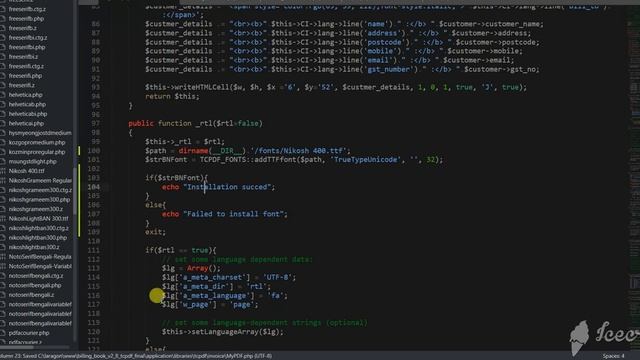The image size is (640, 360).
Task: Click the file icon beside kozminproregular.php
Action: 3,152
